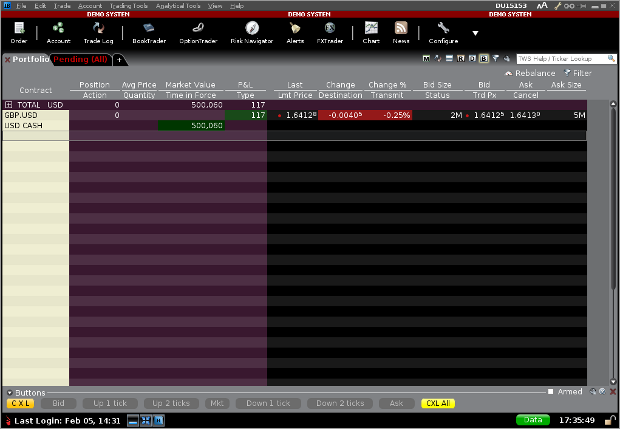Open the Help menu
This screenshot has width=620, height=429.
(x=237, y=6)
